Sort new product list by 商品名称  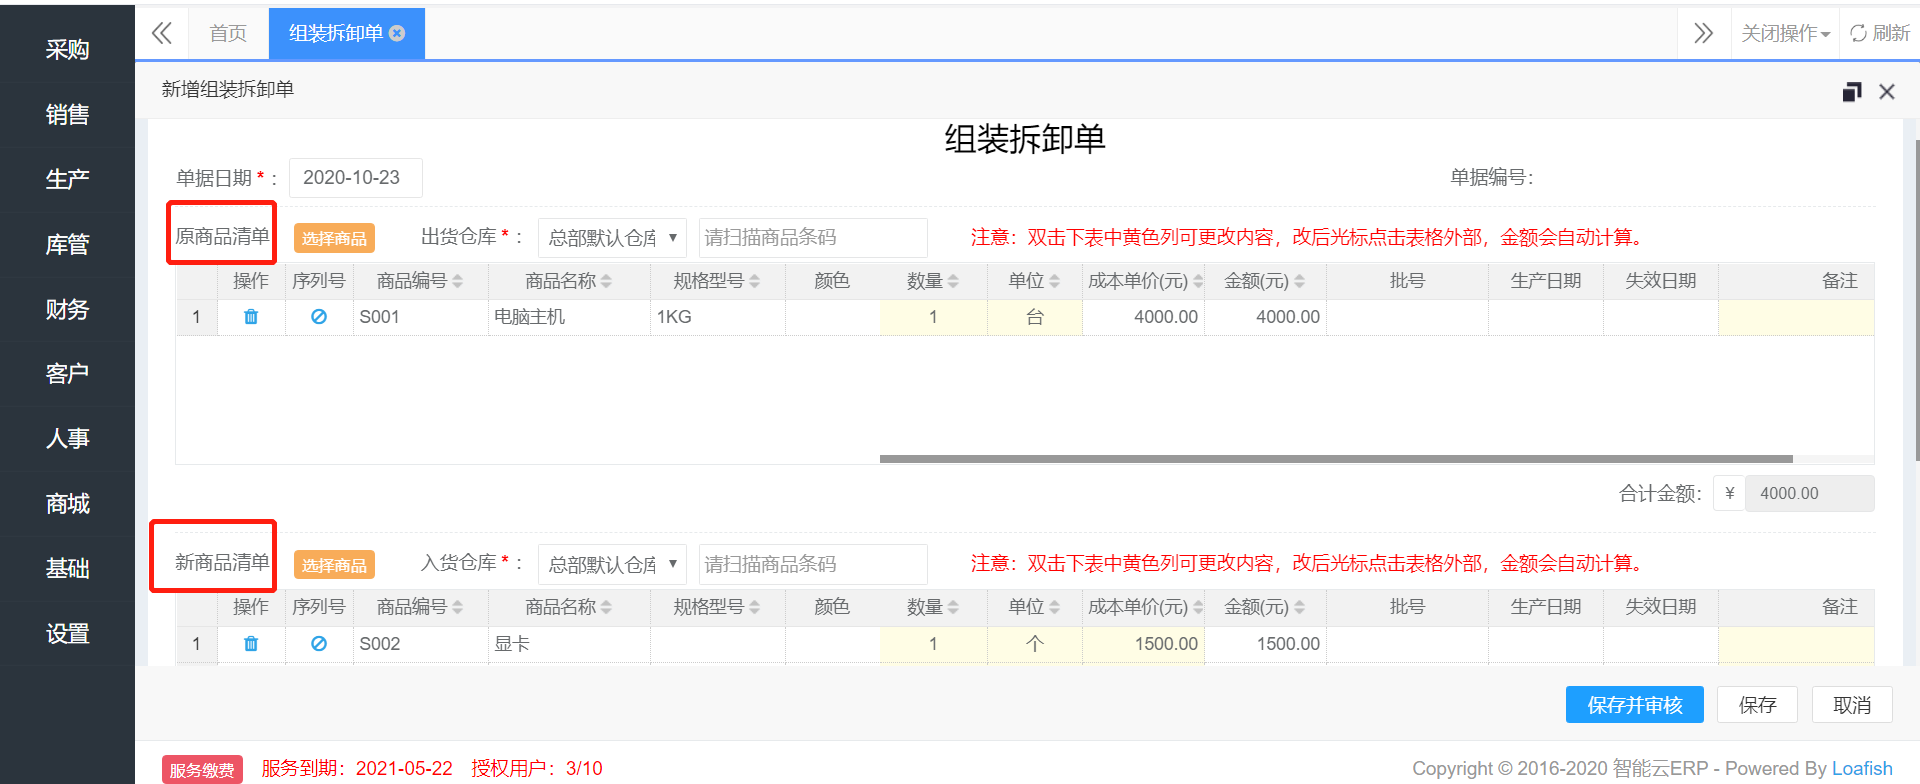click(x=606, y=607)
